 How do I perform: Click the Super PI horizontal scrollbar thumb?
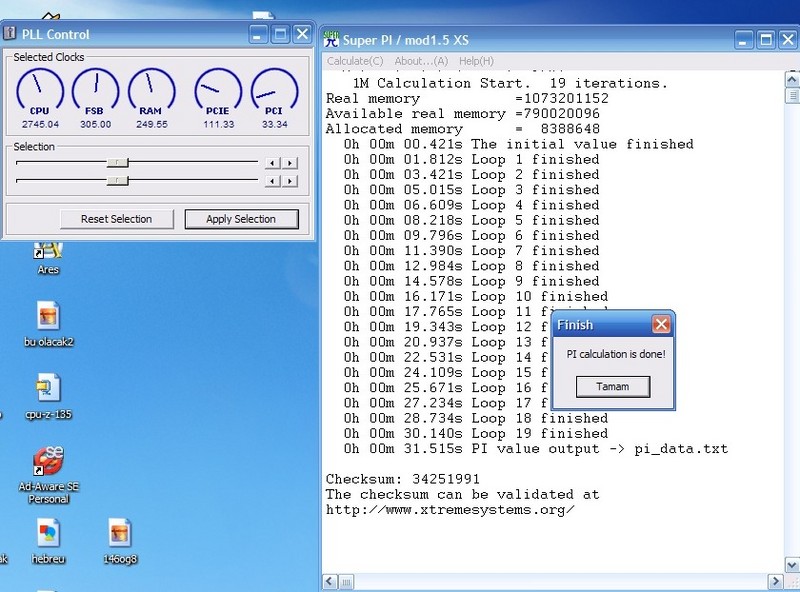pyautogui.click(x=346, y=581)
